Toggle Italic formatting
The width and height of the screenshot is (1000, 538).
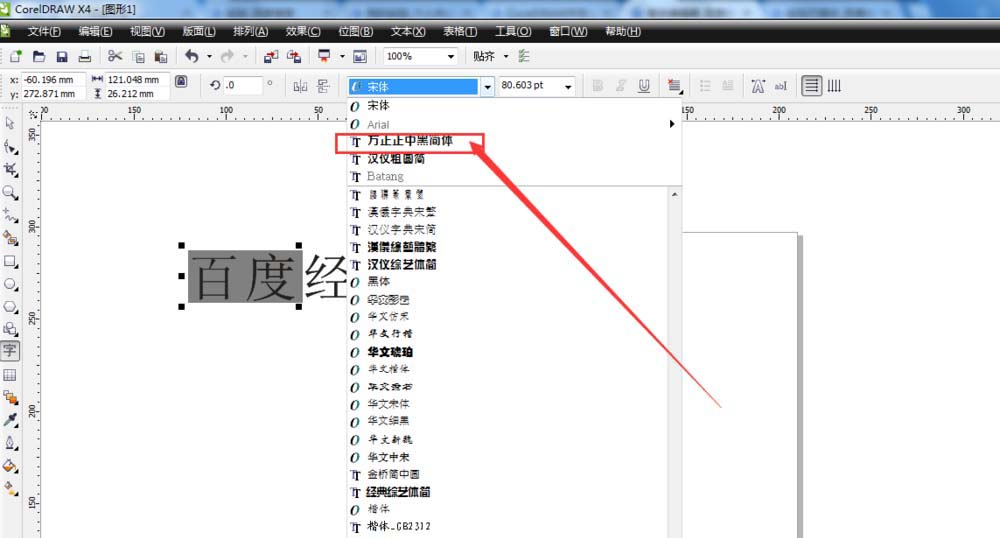pyautogui.click(x=621, y=86)
